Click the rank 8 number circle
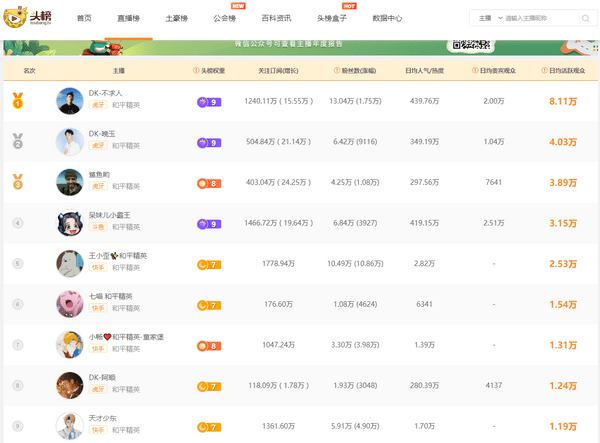Image resolution: width=600 pixels, height=443 pixels. pos(18,386)
